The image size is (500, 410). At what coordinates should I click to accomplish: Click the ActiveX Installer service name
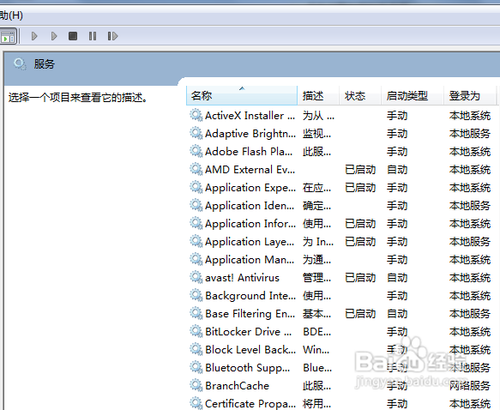tap(250, 116)
